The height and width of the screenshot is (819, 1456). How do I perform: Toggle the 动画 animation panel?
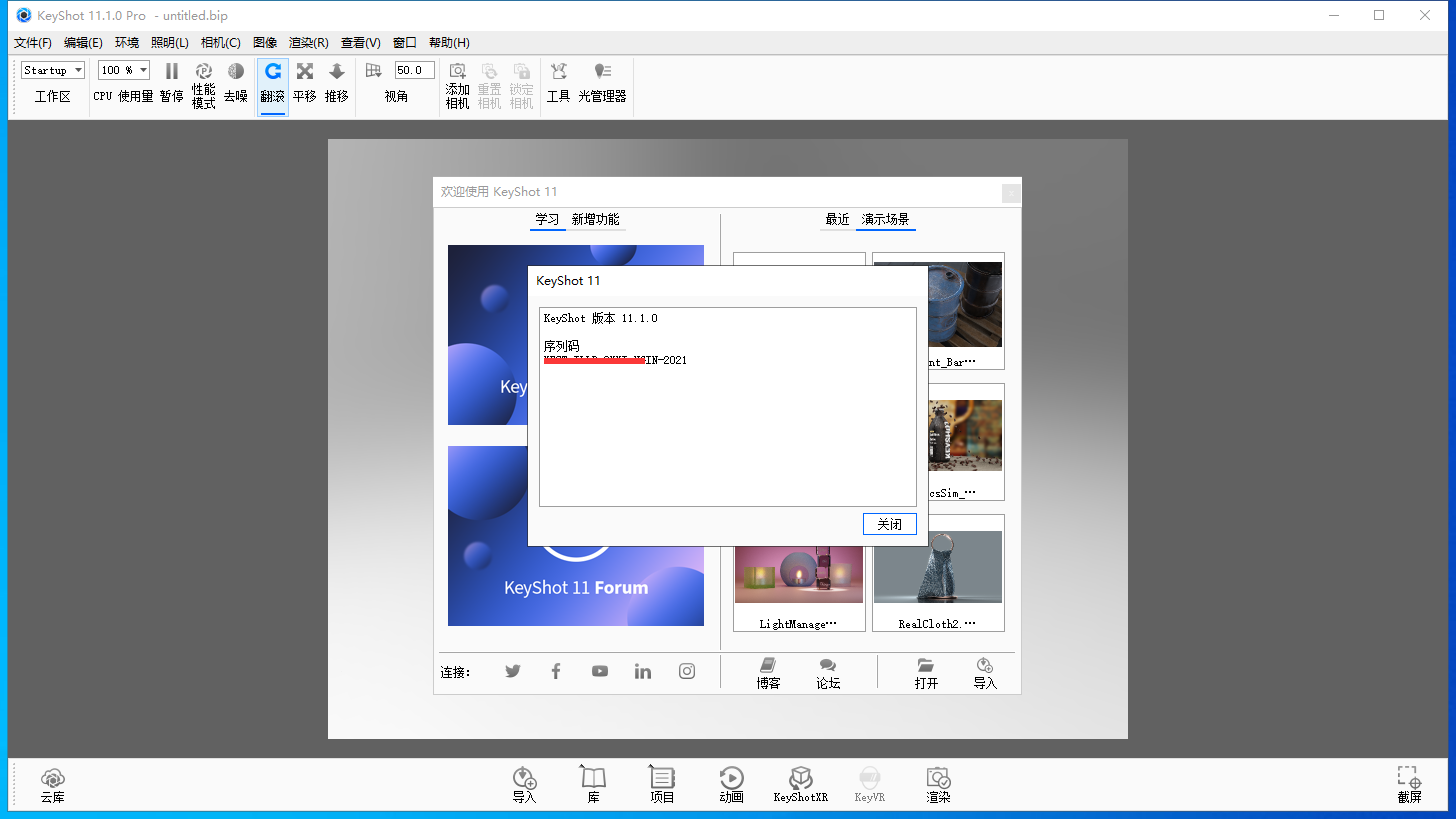[731, 786]
